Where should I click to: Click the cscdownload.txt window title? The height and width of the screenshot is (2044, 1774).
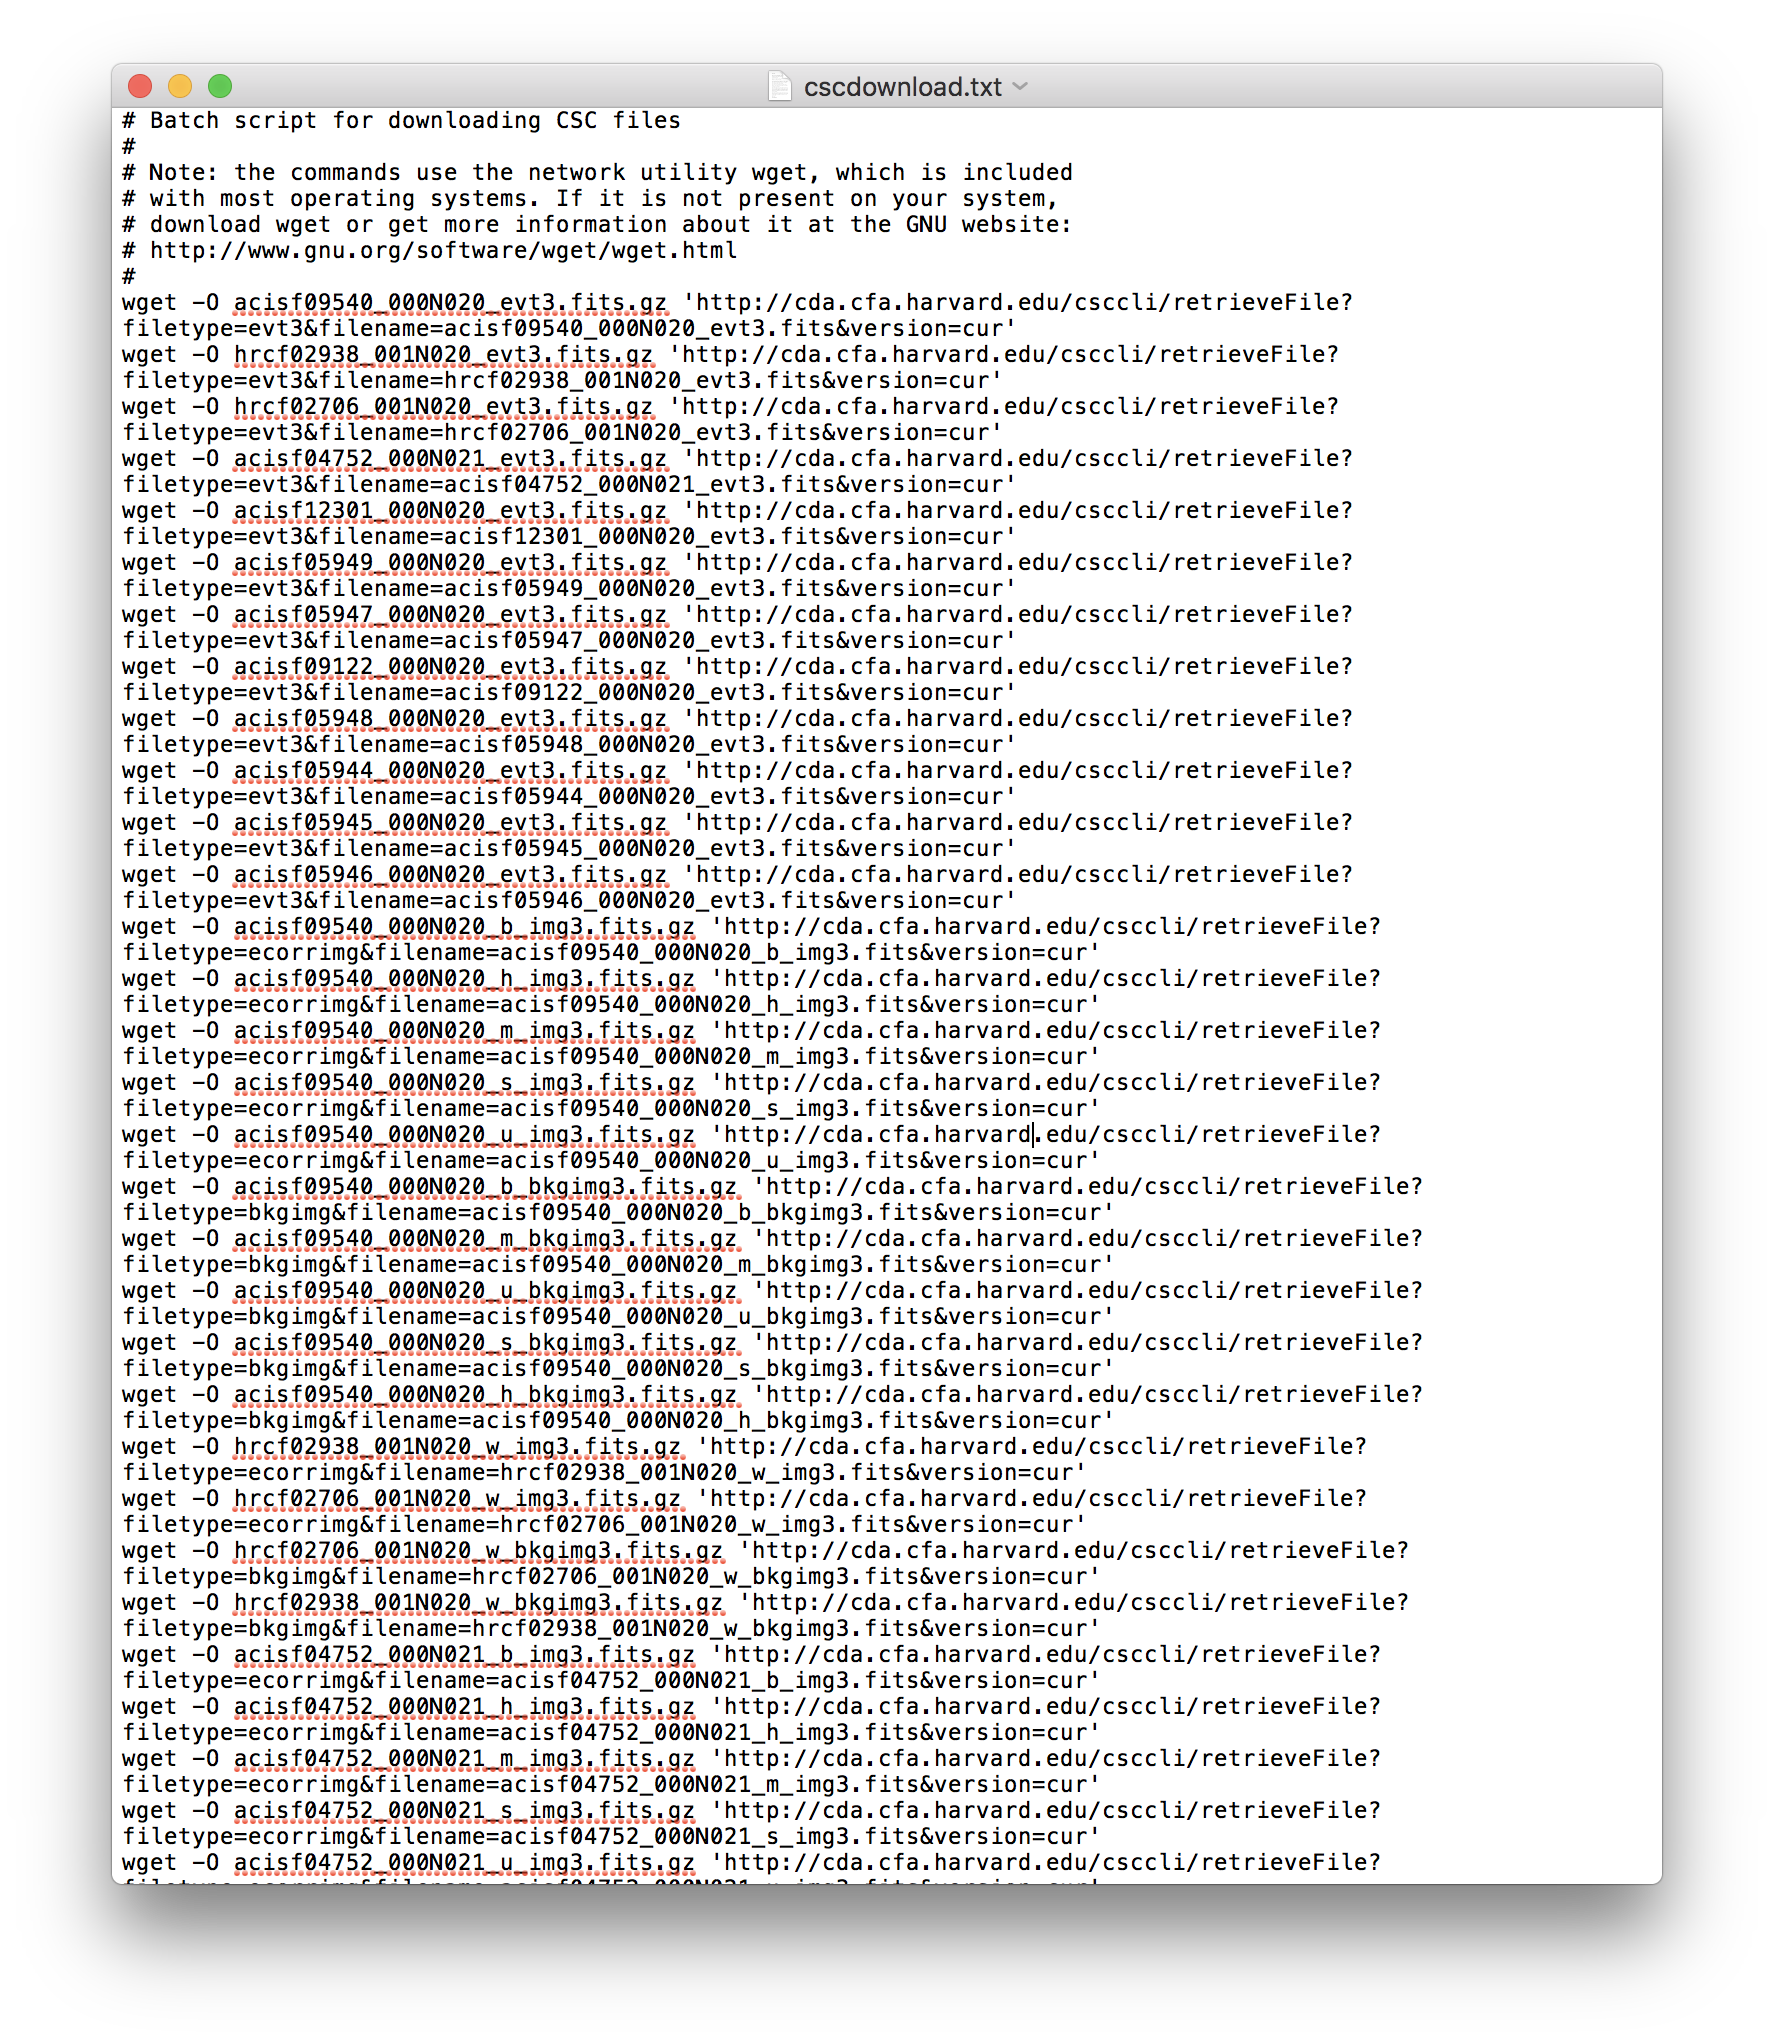(x=902, y=87)
